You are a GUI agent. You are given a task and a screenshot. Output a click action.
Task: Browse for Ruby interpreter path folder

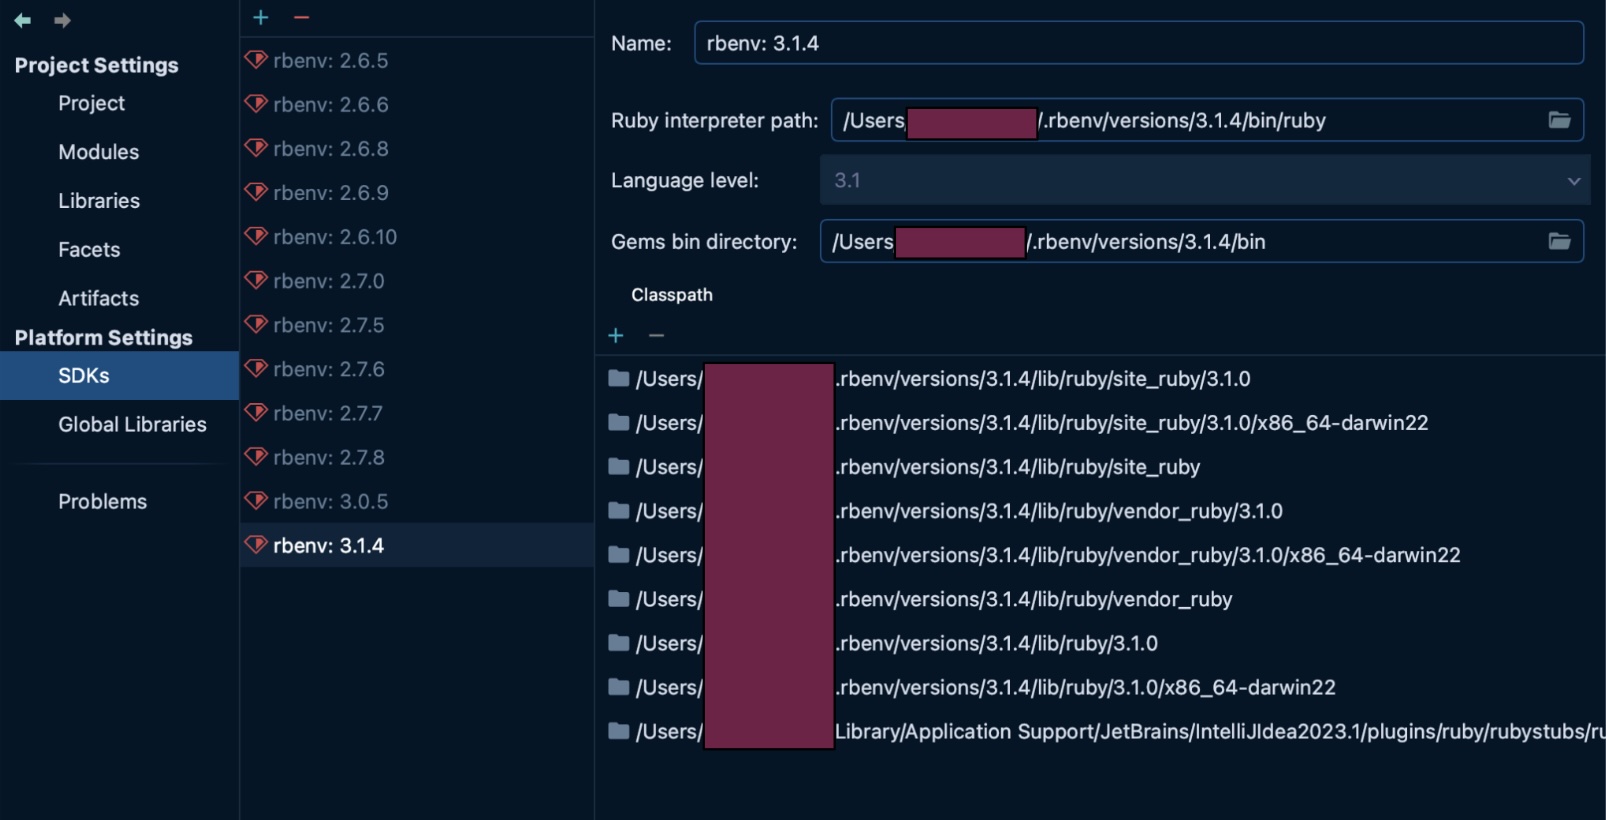click(x=1558, y=120)
